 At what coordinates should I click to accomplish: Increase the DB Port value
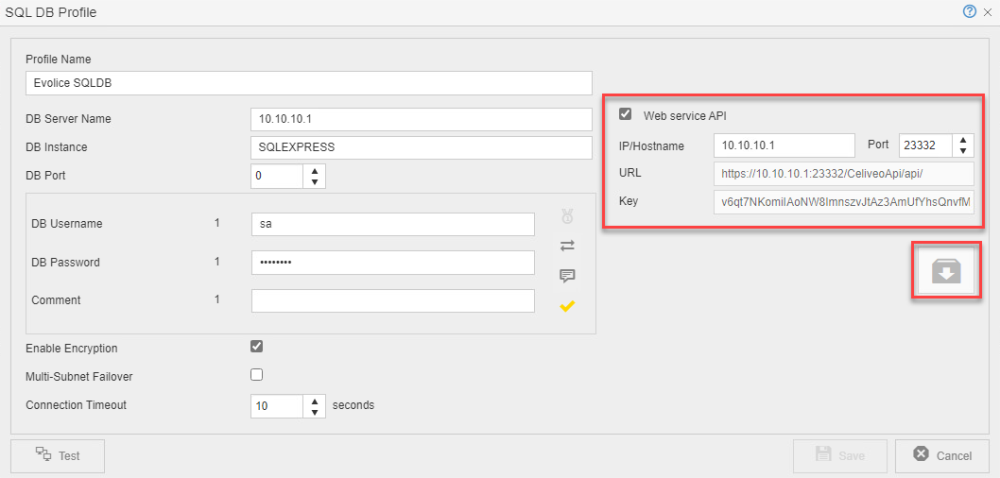[x=316, y=171]
